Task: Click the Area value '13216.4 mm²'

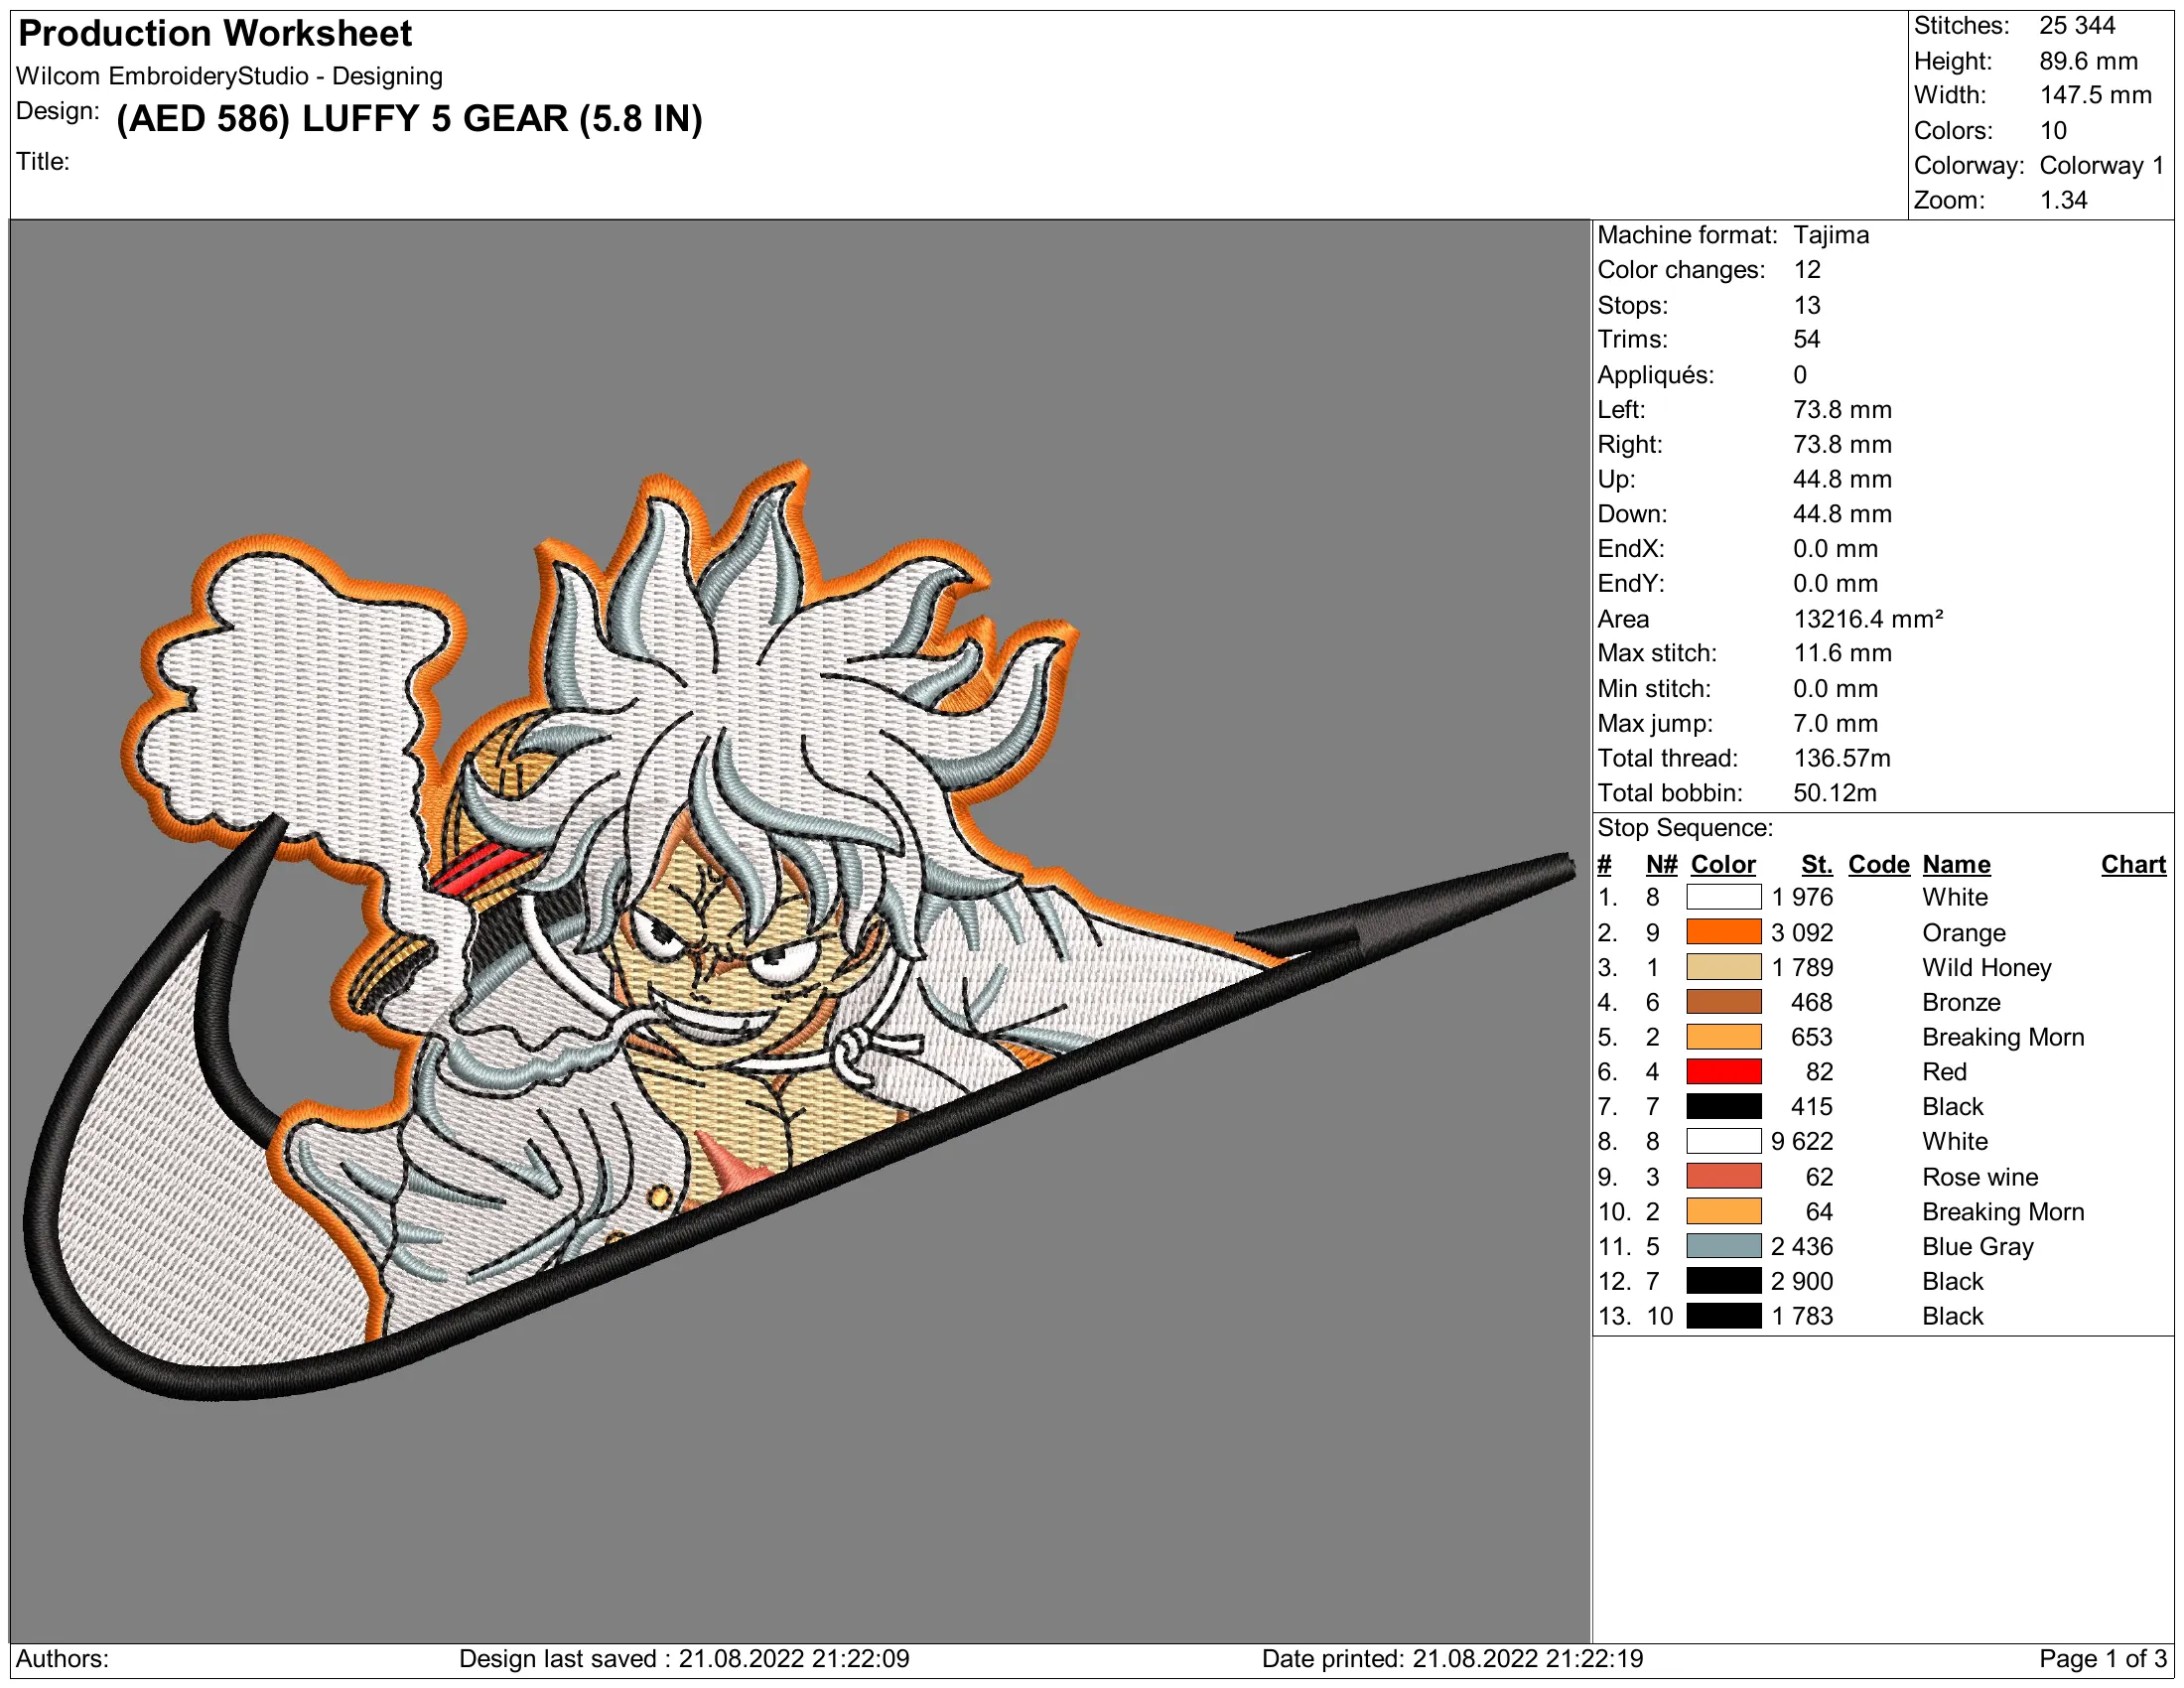Action: click(1868, 619)
